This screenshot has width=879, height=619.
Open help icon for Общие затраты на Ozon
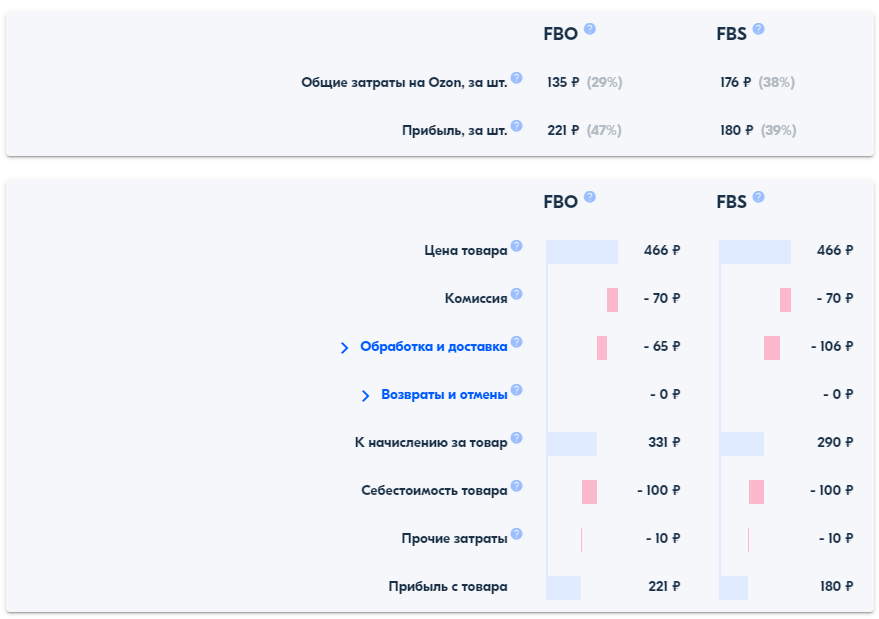(517, 78)
